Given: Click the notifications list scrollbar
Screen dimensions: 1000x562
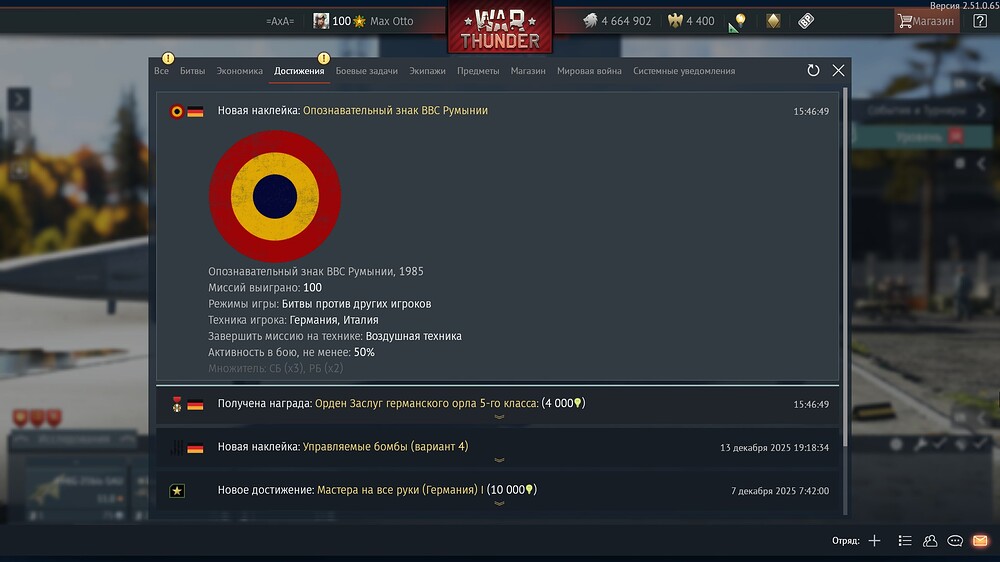Looking at the screenshot, I should [x=846, y=268].
